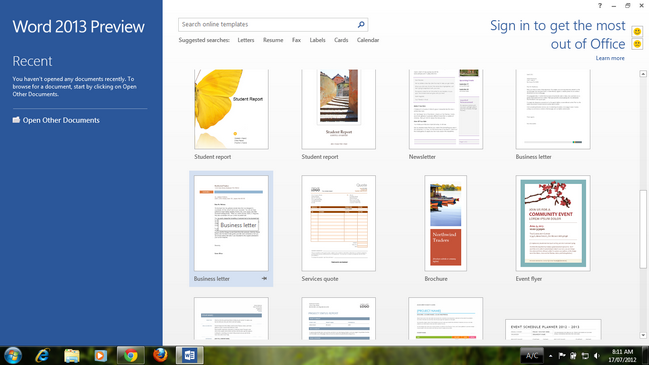Open the Project Name template thumbnail in the bottom row
This screenshot has width=649, height=365.
point(446,319)
